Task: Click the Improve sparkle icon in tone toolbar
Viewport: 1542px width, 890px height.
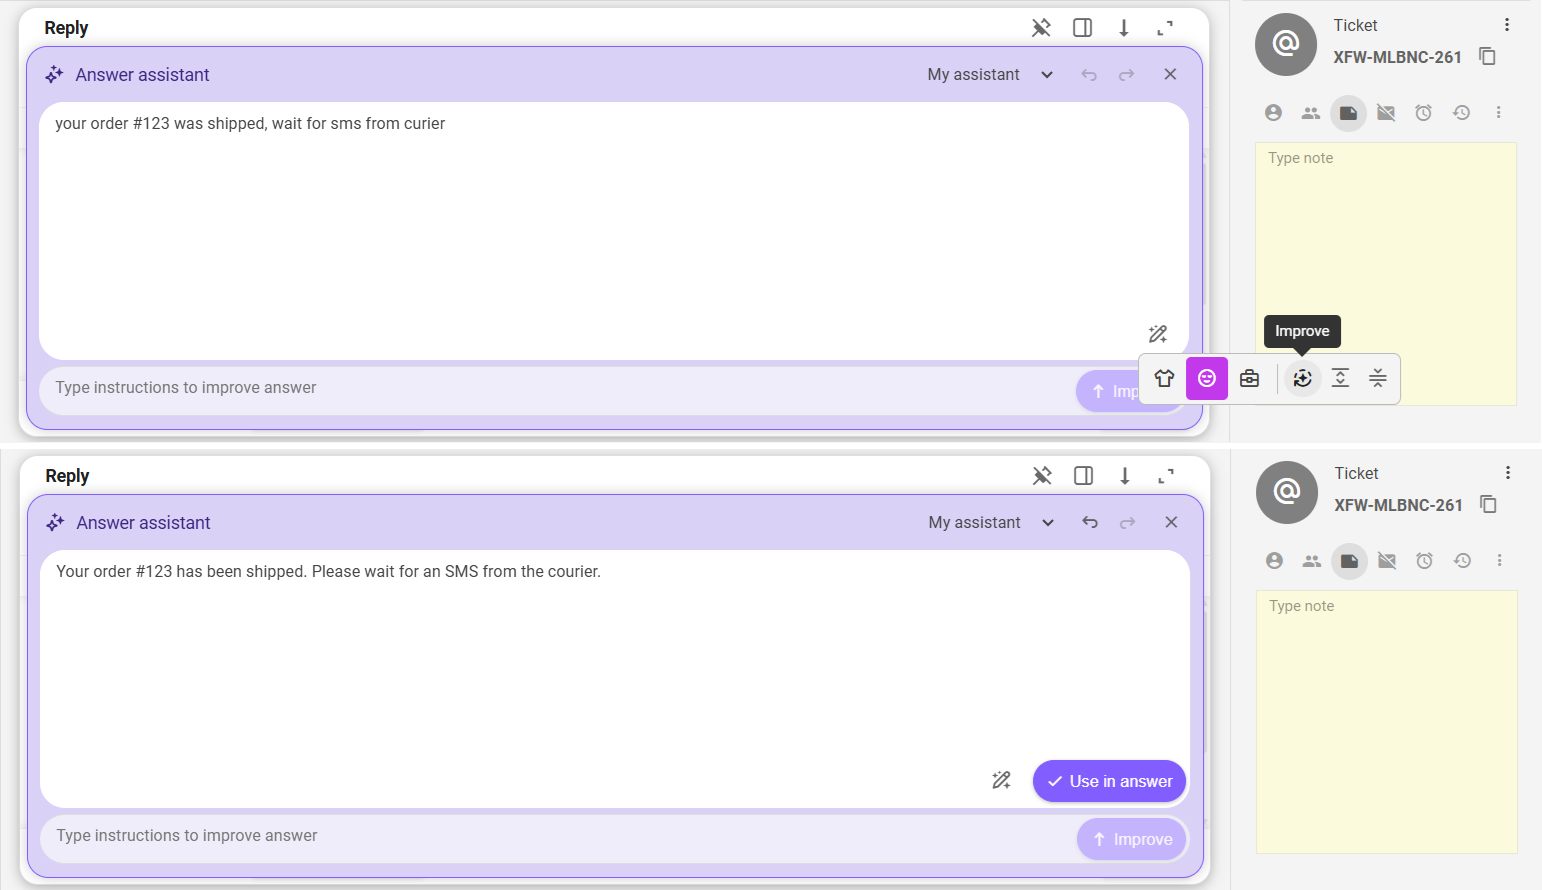Action: [x=1302, y=378]
